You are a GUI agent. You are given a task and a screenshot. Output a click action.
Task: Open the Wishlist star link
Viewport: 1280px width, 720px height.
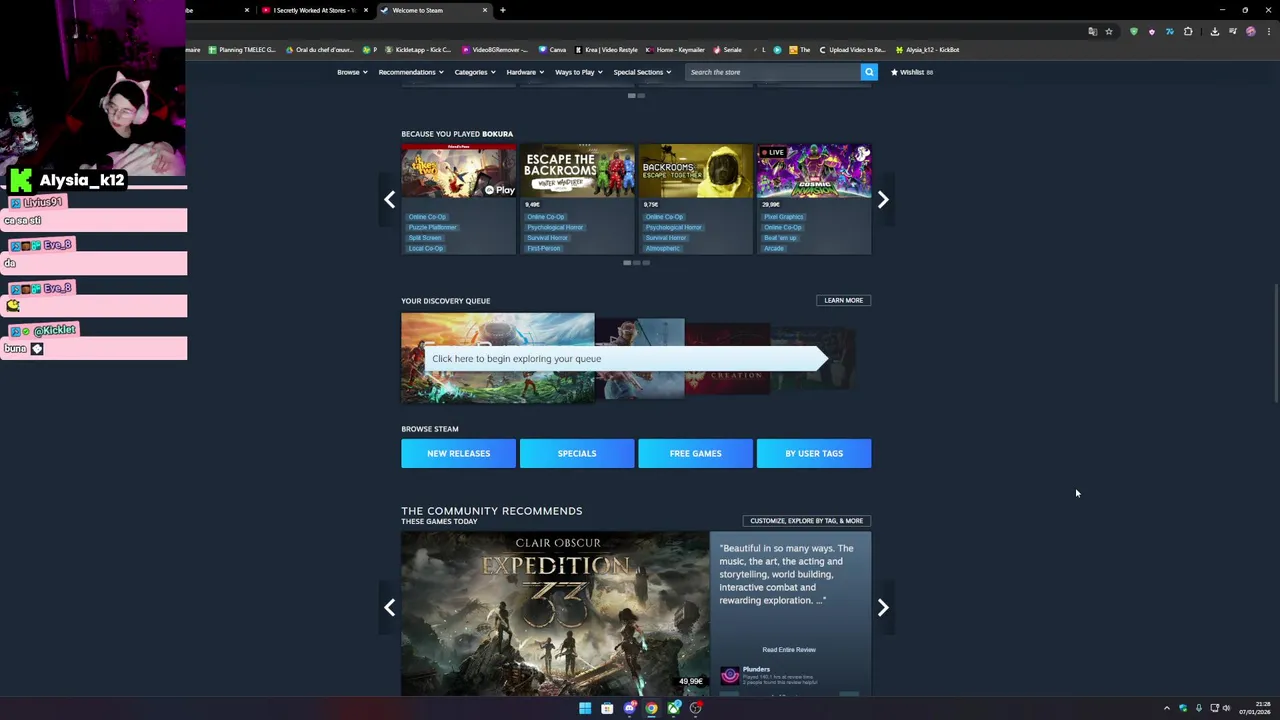pos(912,72)
